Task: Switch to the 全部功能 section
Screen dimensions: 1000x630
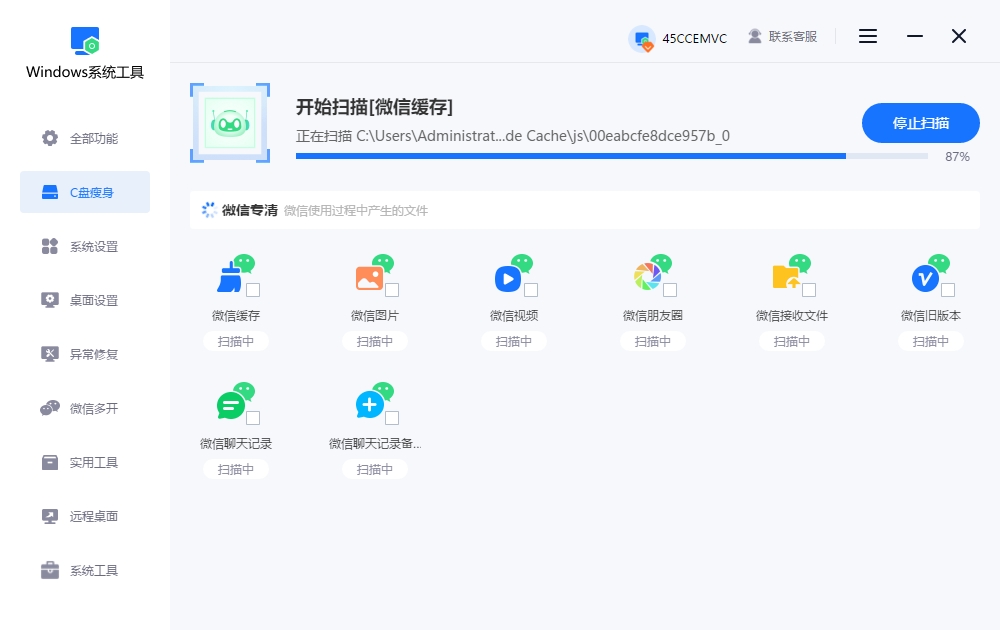Action: [x=84, y=140]
